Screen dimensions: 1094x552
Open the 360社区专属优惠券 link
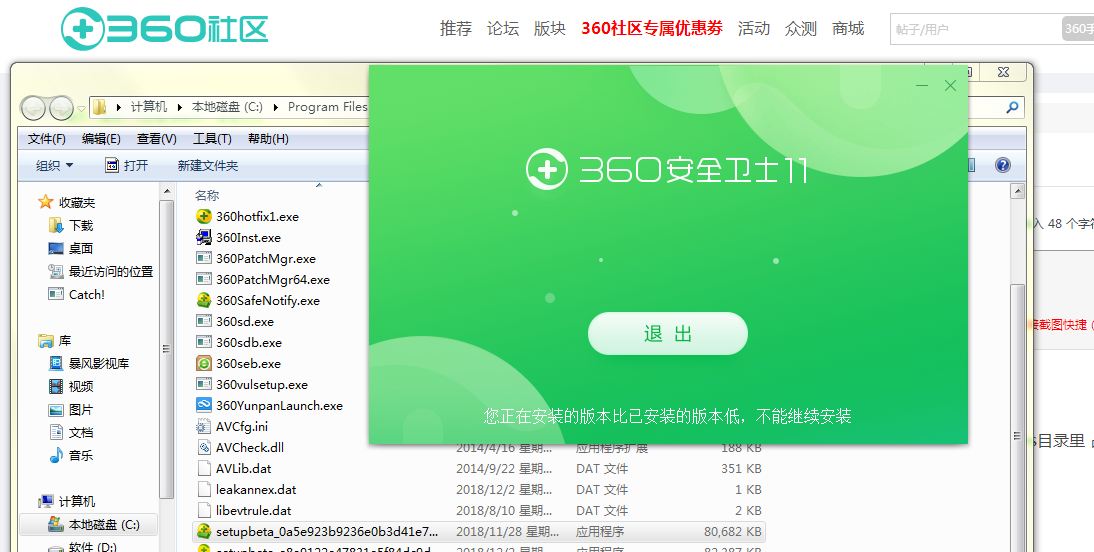[x=652, y=29]
